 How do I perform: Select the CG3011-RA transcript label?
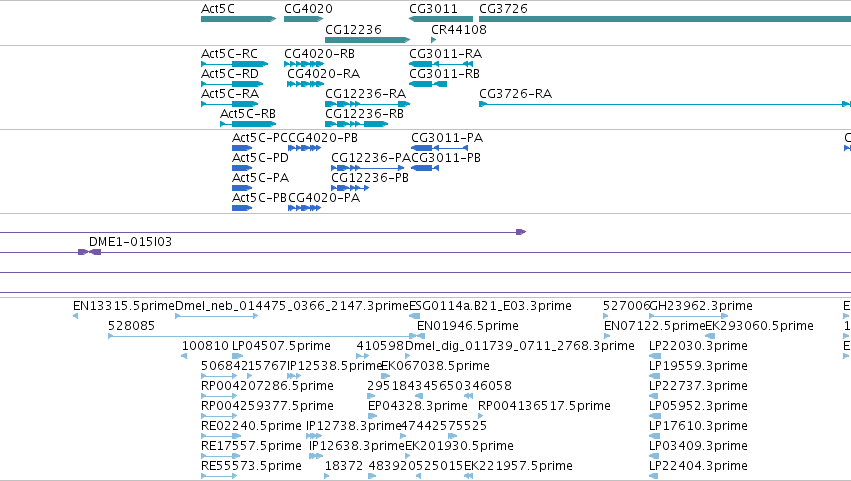click(446, 54)
